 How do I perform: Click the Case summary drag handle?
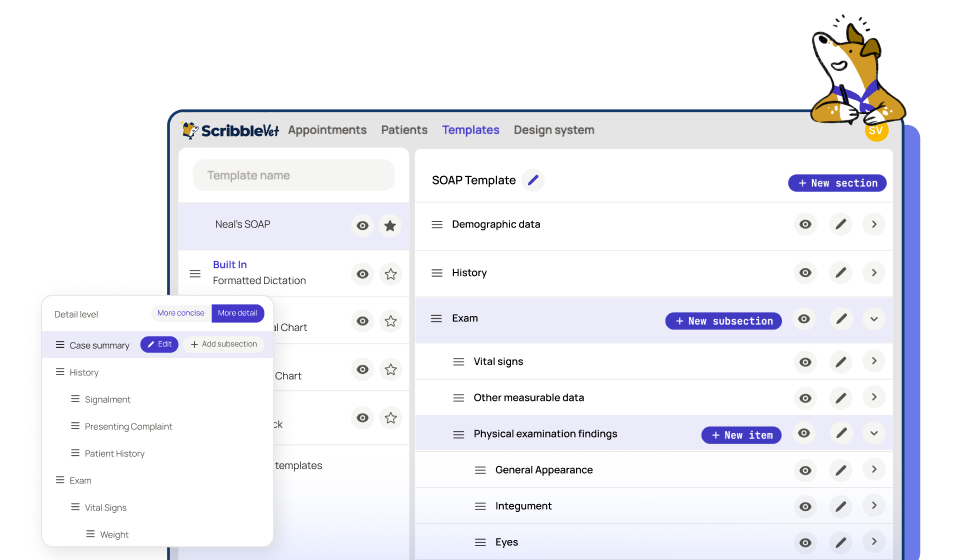pos(60,345)
